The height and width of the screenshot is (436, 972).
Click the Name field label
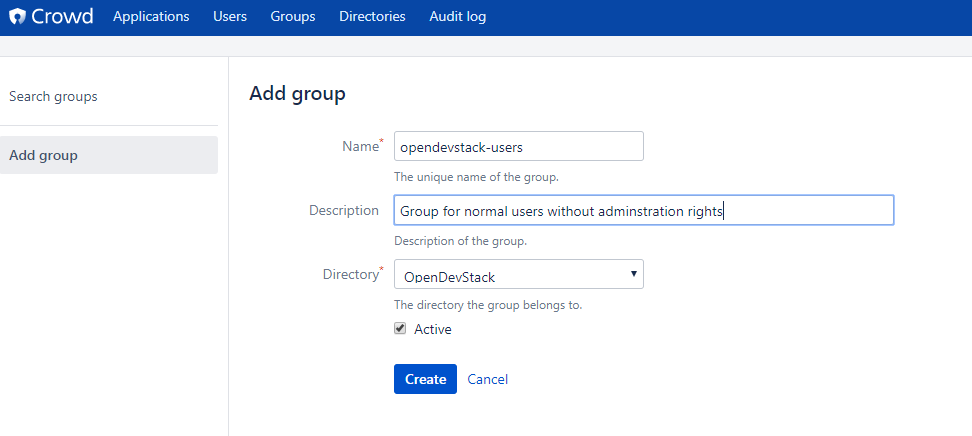click(x=359, y=147)
